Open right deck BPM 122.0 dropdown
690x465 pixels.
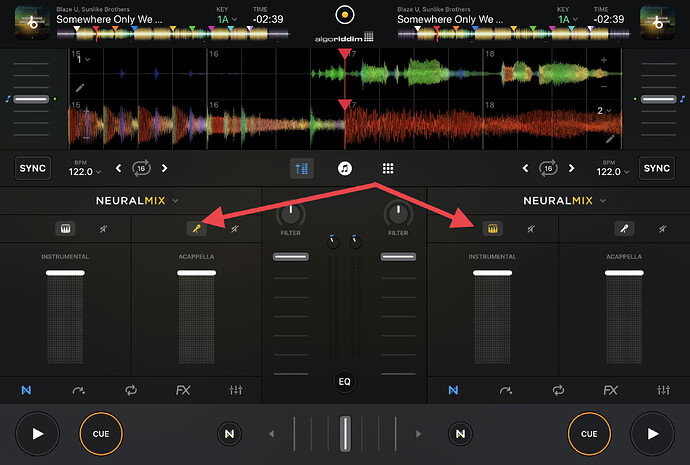tap(613, 168)
